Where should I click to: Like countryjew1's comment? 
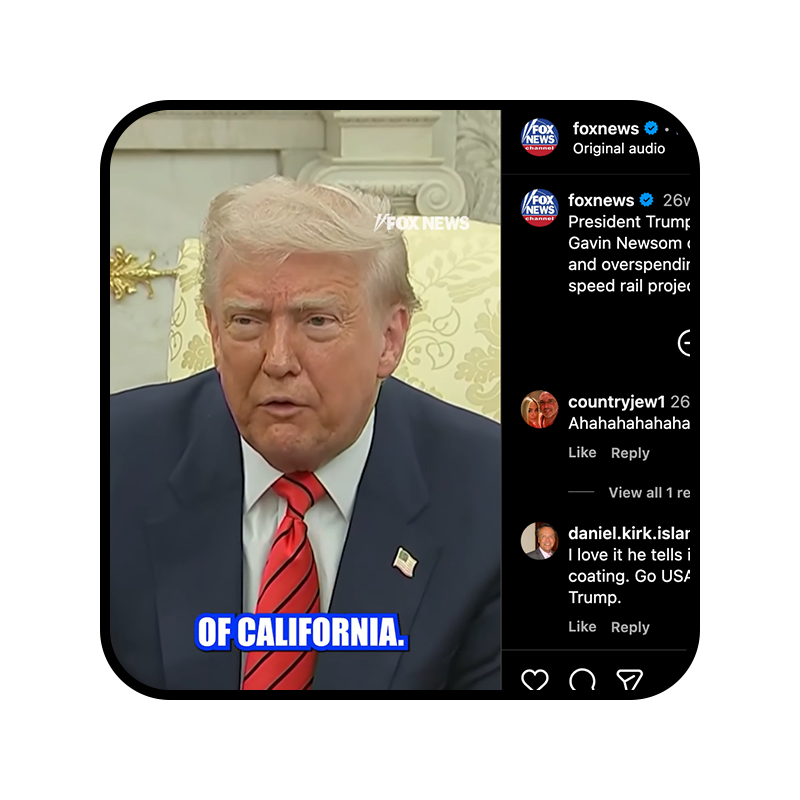tap(582, 453)
